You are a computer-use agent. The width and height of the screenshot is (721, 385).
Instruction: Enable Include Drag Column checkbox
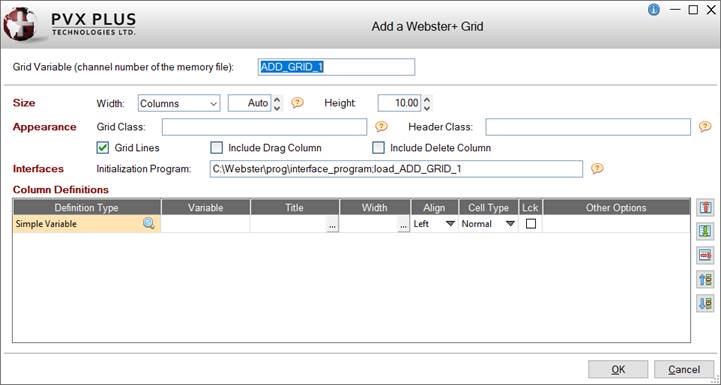pyautogui.click(x=216, y=148)
